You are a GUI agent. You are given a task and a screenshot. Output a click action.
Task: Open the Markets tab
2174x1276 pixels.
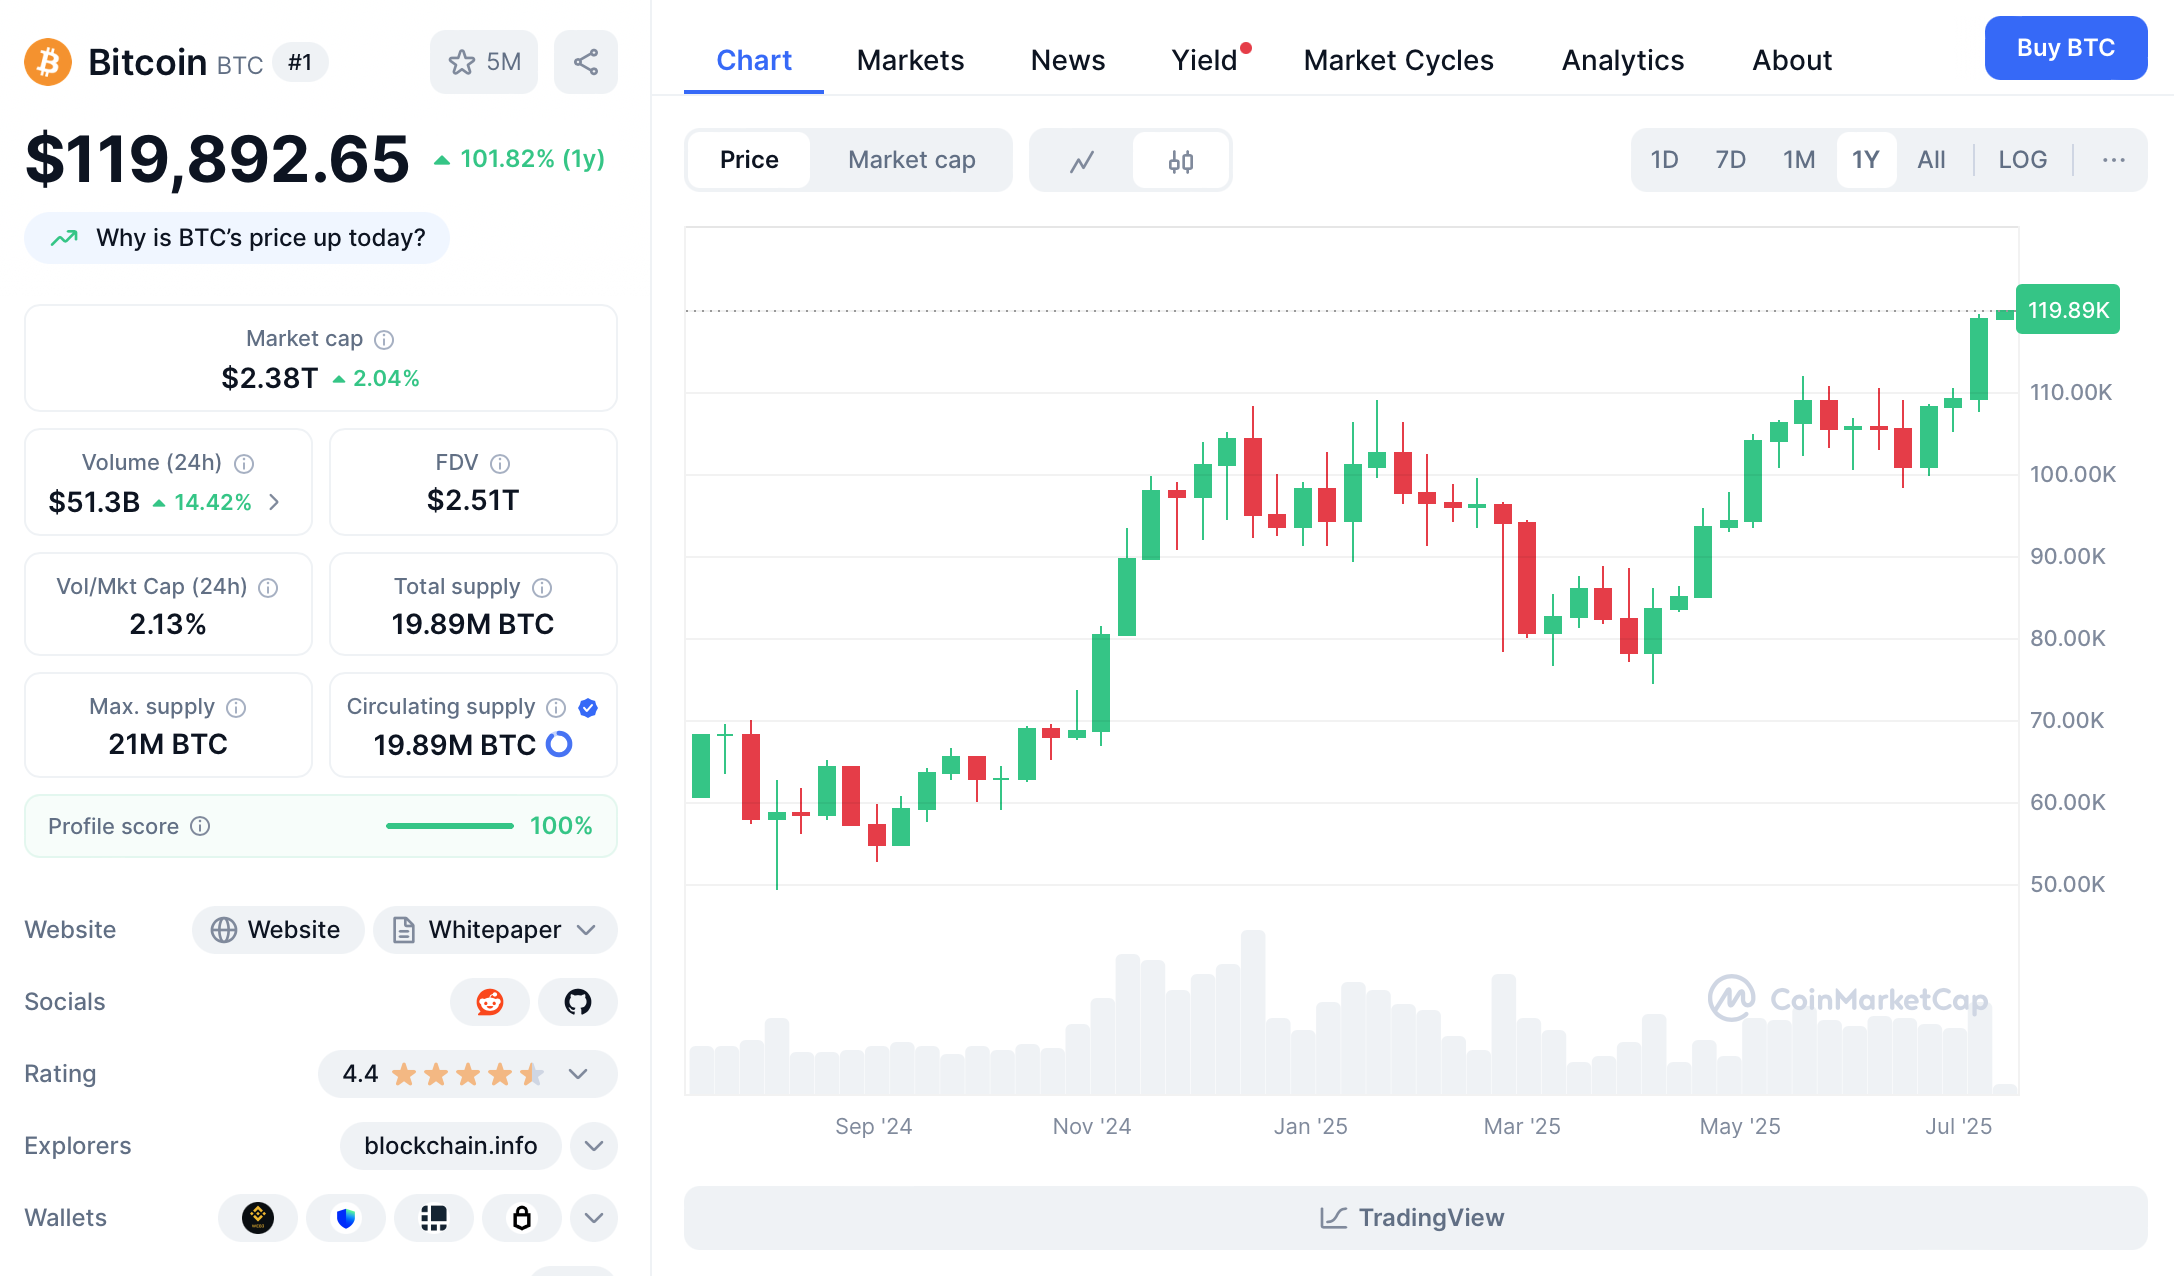tap(910, 60)
